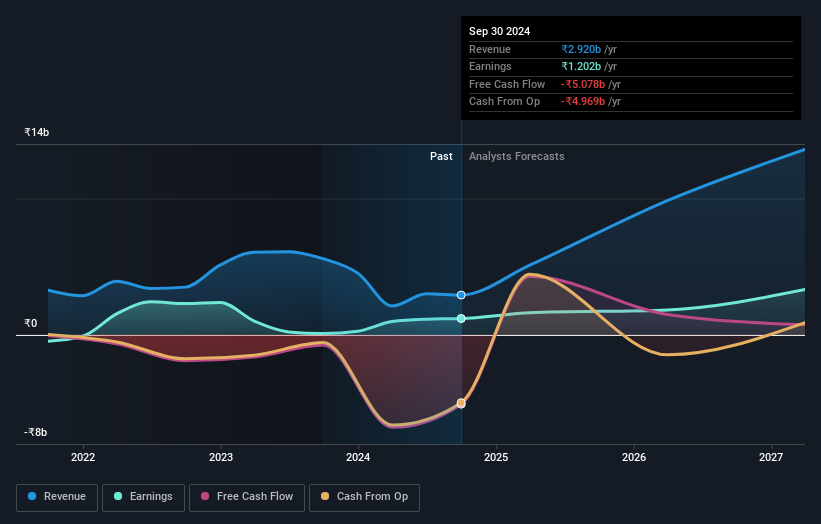This screenshot has width=821, height=524.
Task: Click the teal Earnings legend dot
Action: 118,496
